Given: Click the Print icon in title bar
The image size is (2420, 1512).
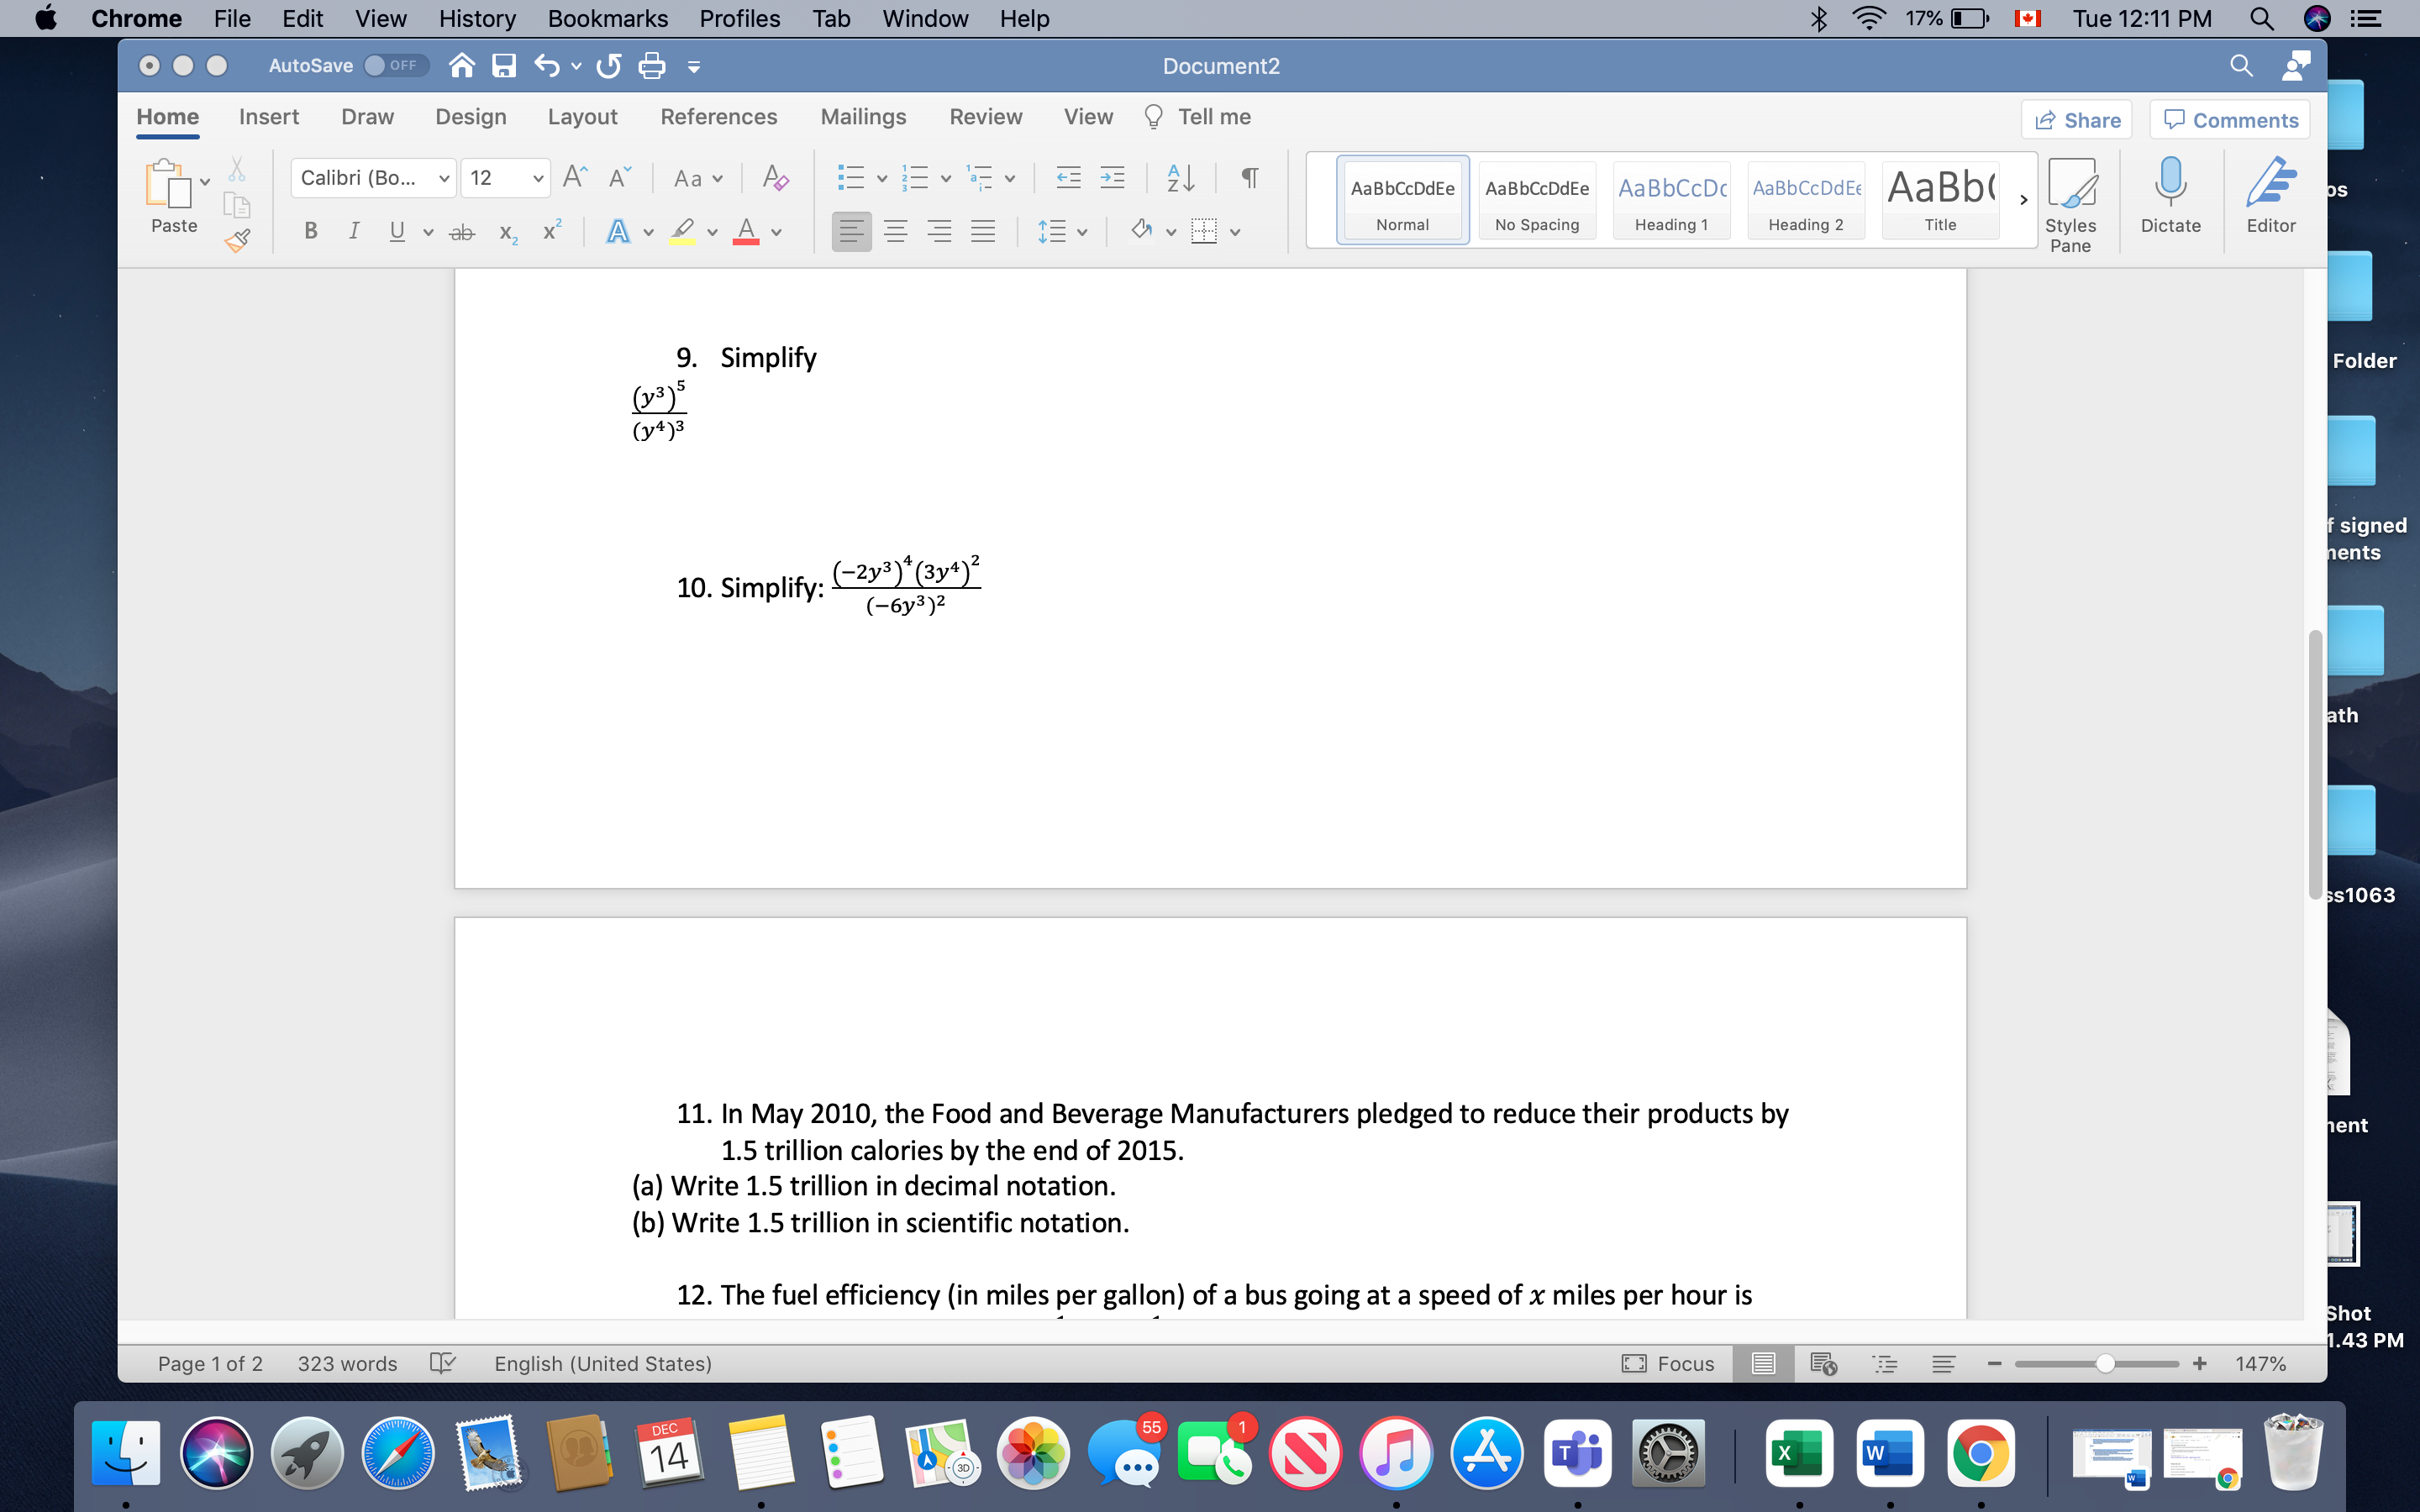Looking at the screenshot, I should [652, 66].
